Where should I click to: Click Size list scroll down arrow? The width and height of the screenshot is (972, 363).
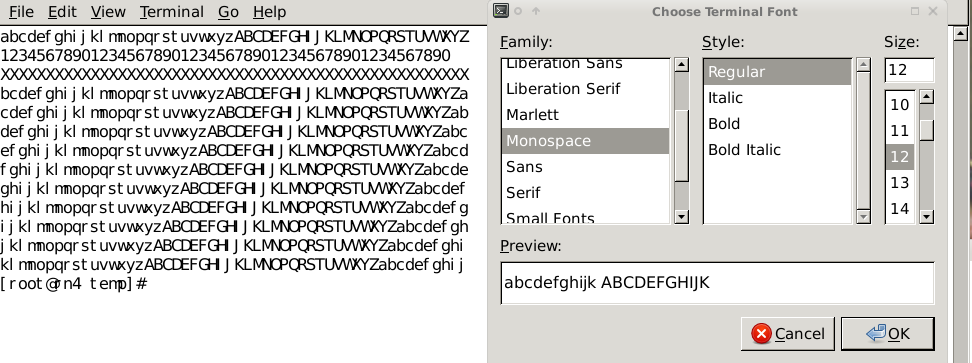point(927,216)
